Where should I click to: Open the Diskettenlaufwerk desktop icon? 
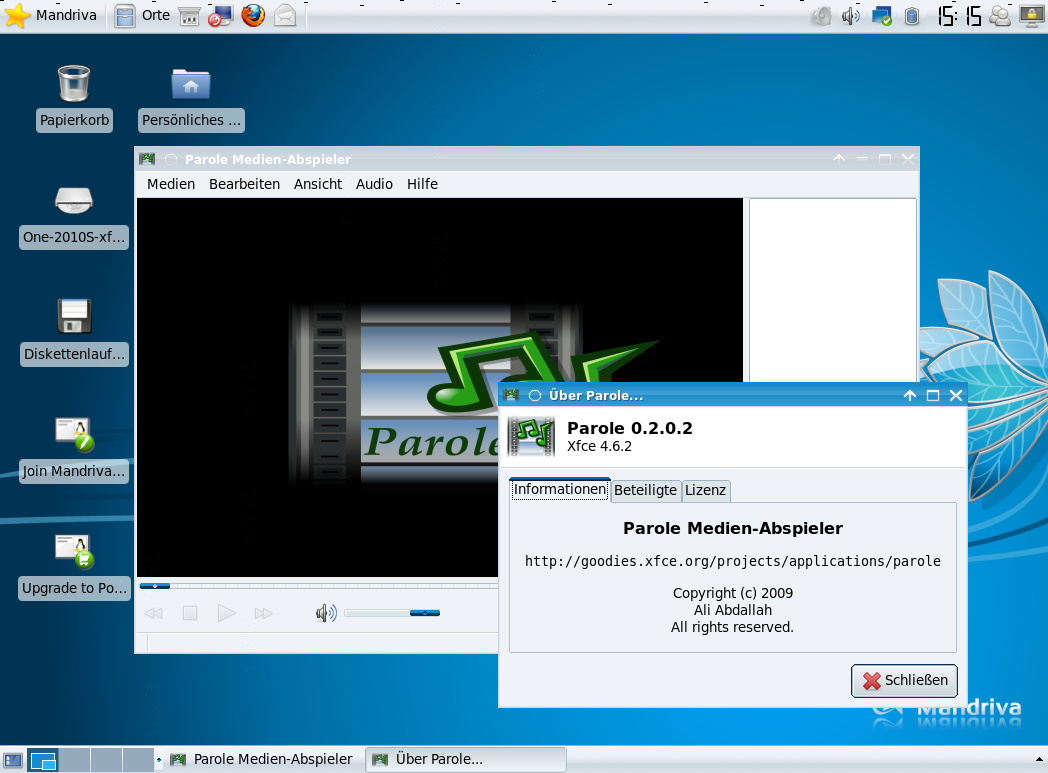(x=73, y=316)
